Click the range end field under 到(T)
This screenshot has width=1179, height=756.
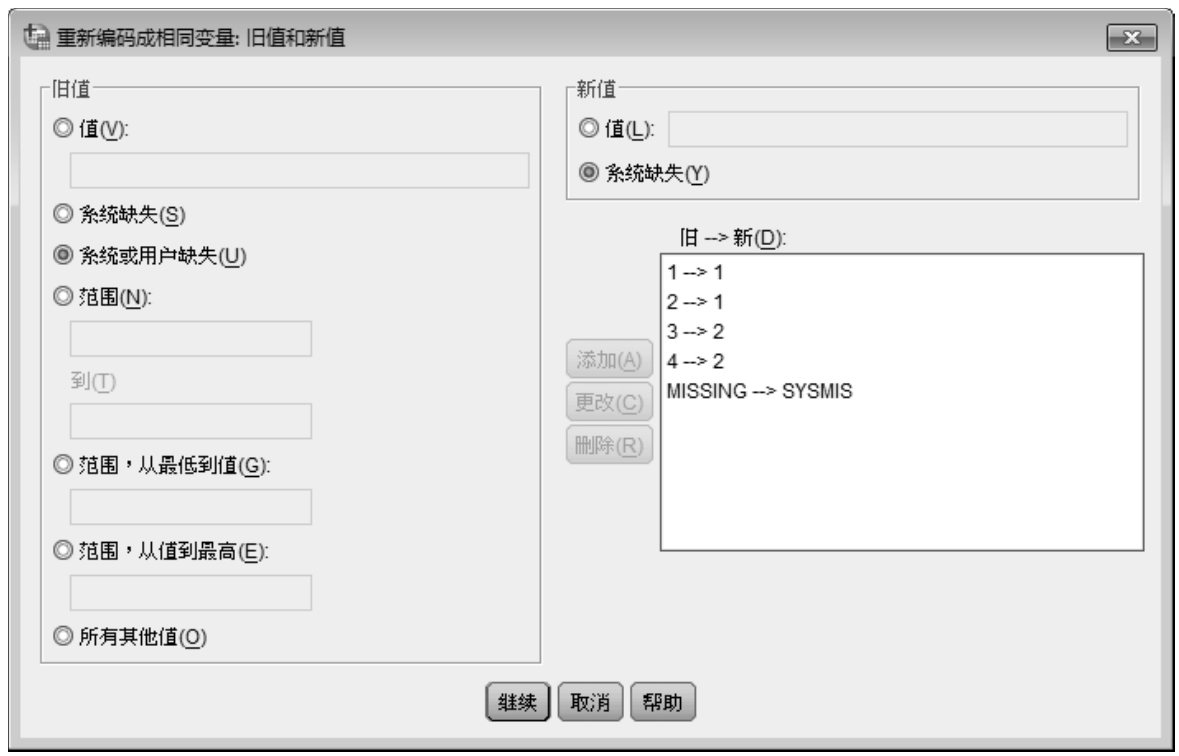191,421
